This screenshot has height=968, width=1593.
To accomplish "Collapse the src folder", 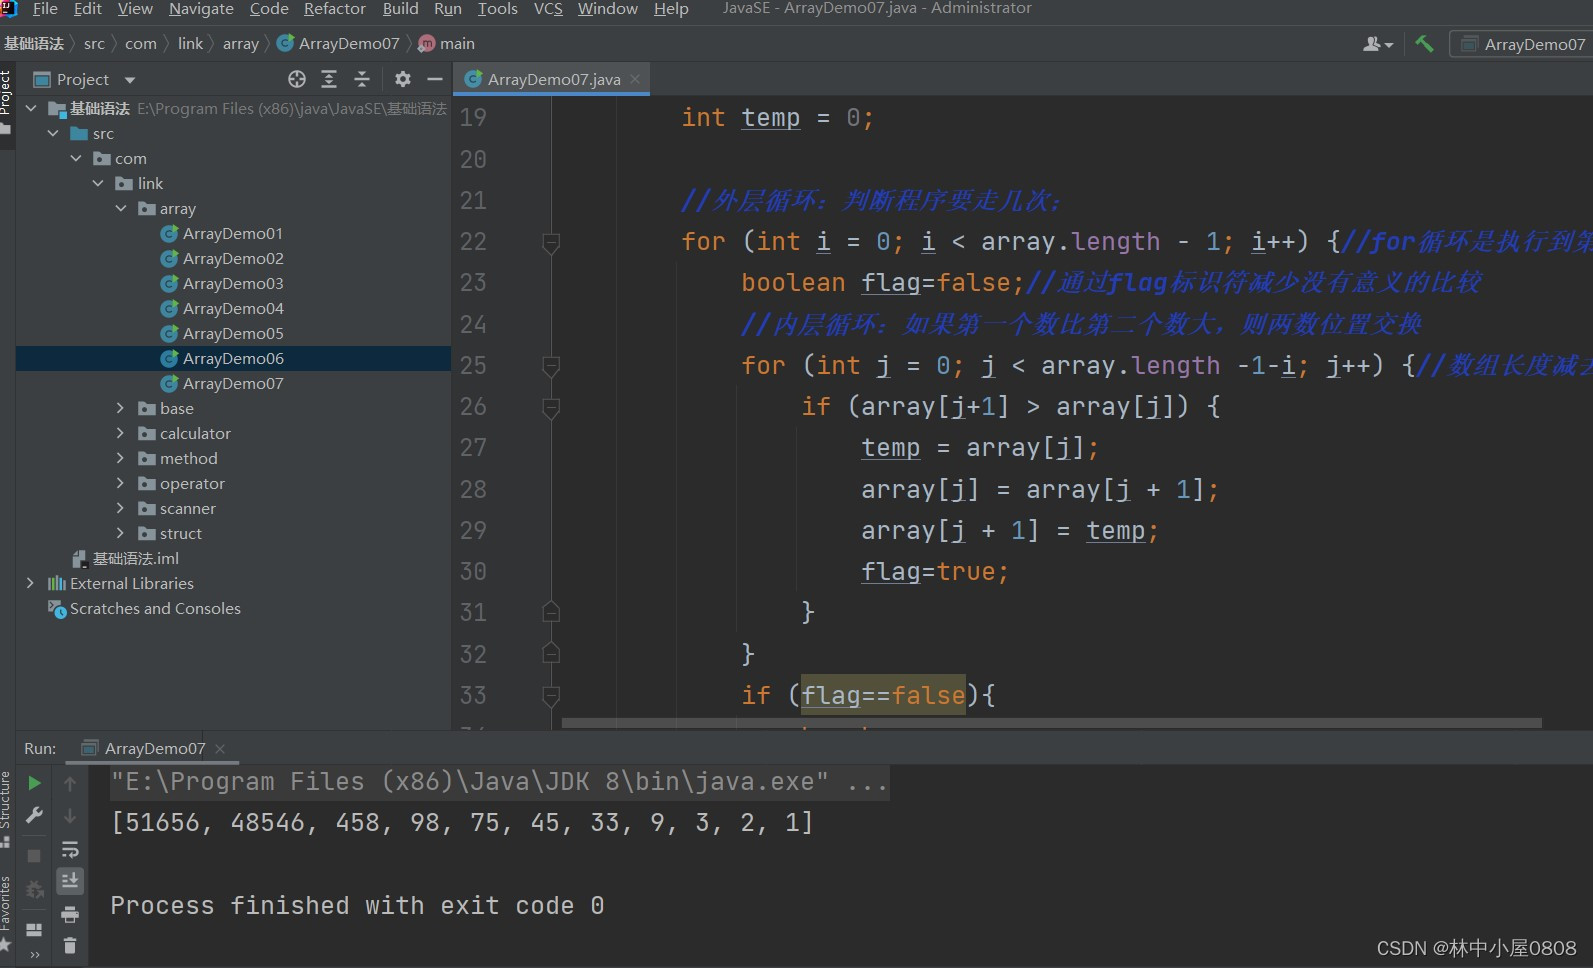I will click(53, 133).
